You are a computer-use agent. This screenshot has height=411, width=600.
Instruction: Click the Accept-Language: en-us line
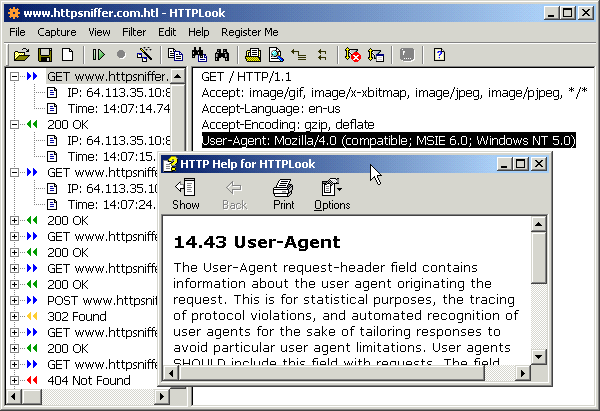271,109
